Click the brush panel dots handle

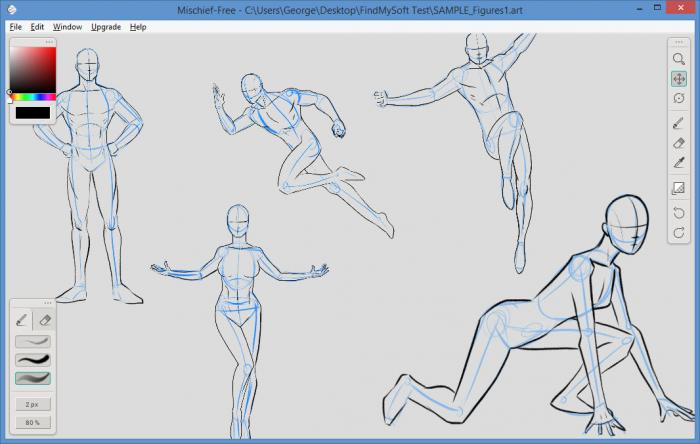(48, 303)
